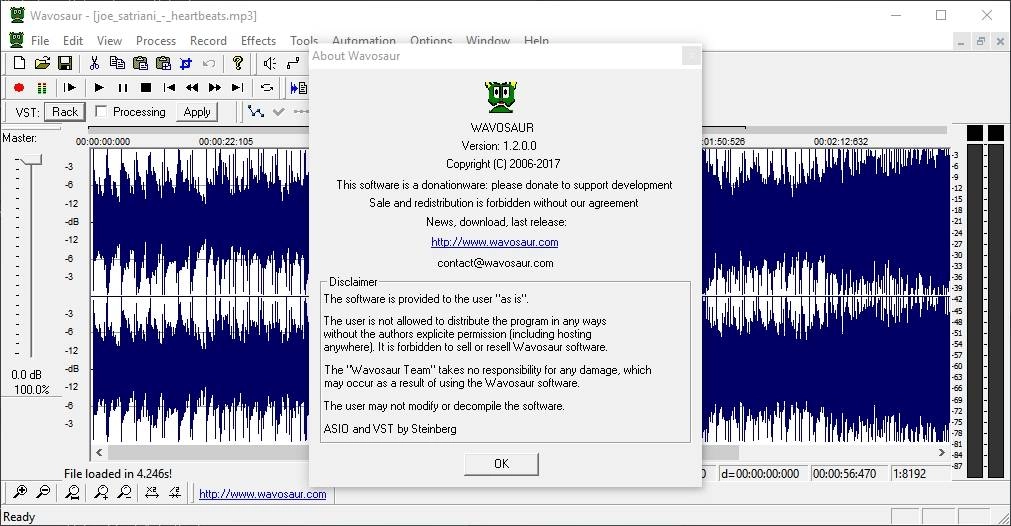Click the red record button
This screenshot has width=1011, height=526.
[19, 87]
